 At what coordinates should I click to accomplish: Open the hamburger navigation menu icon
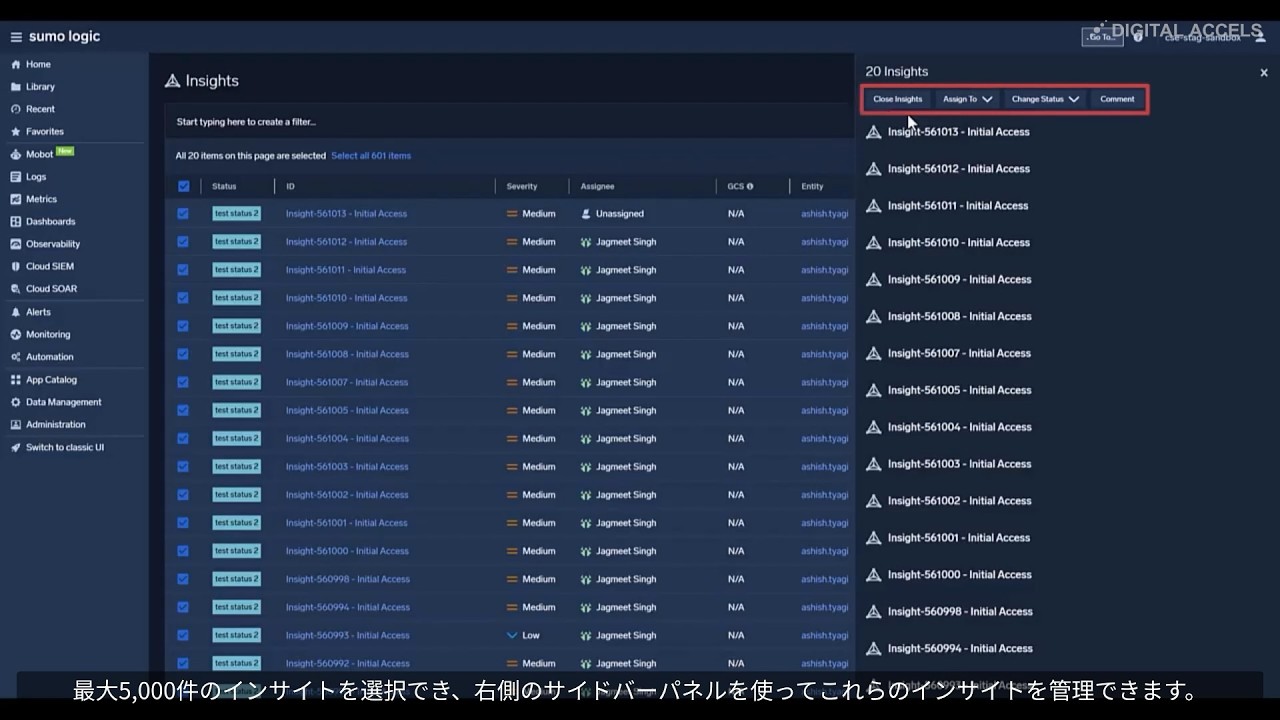(x=16, y=37)
